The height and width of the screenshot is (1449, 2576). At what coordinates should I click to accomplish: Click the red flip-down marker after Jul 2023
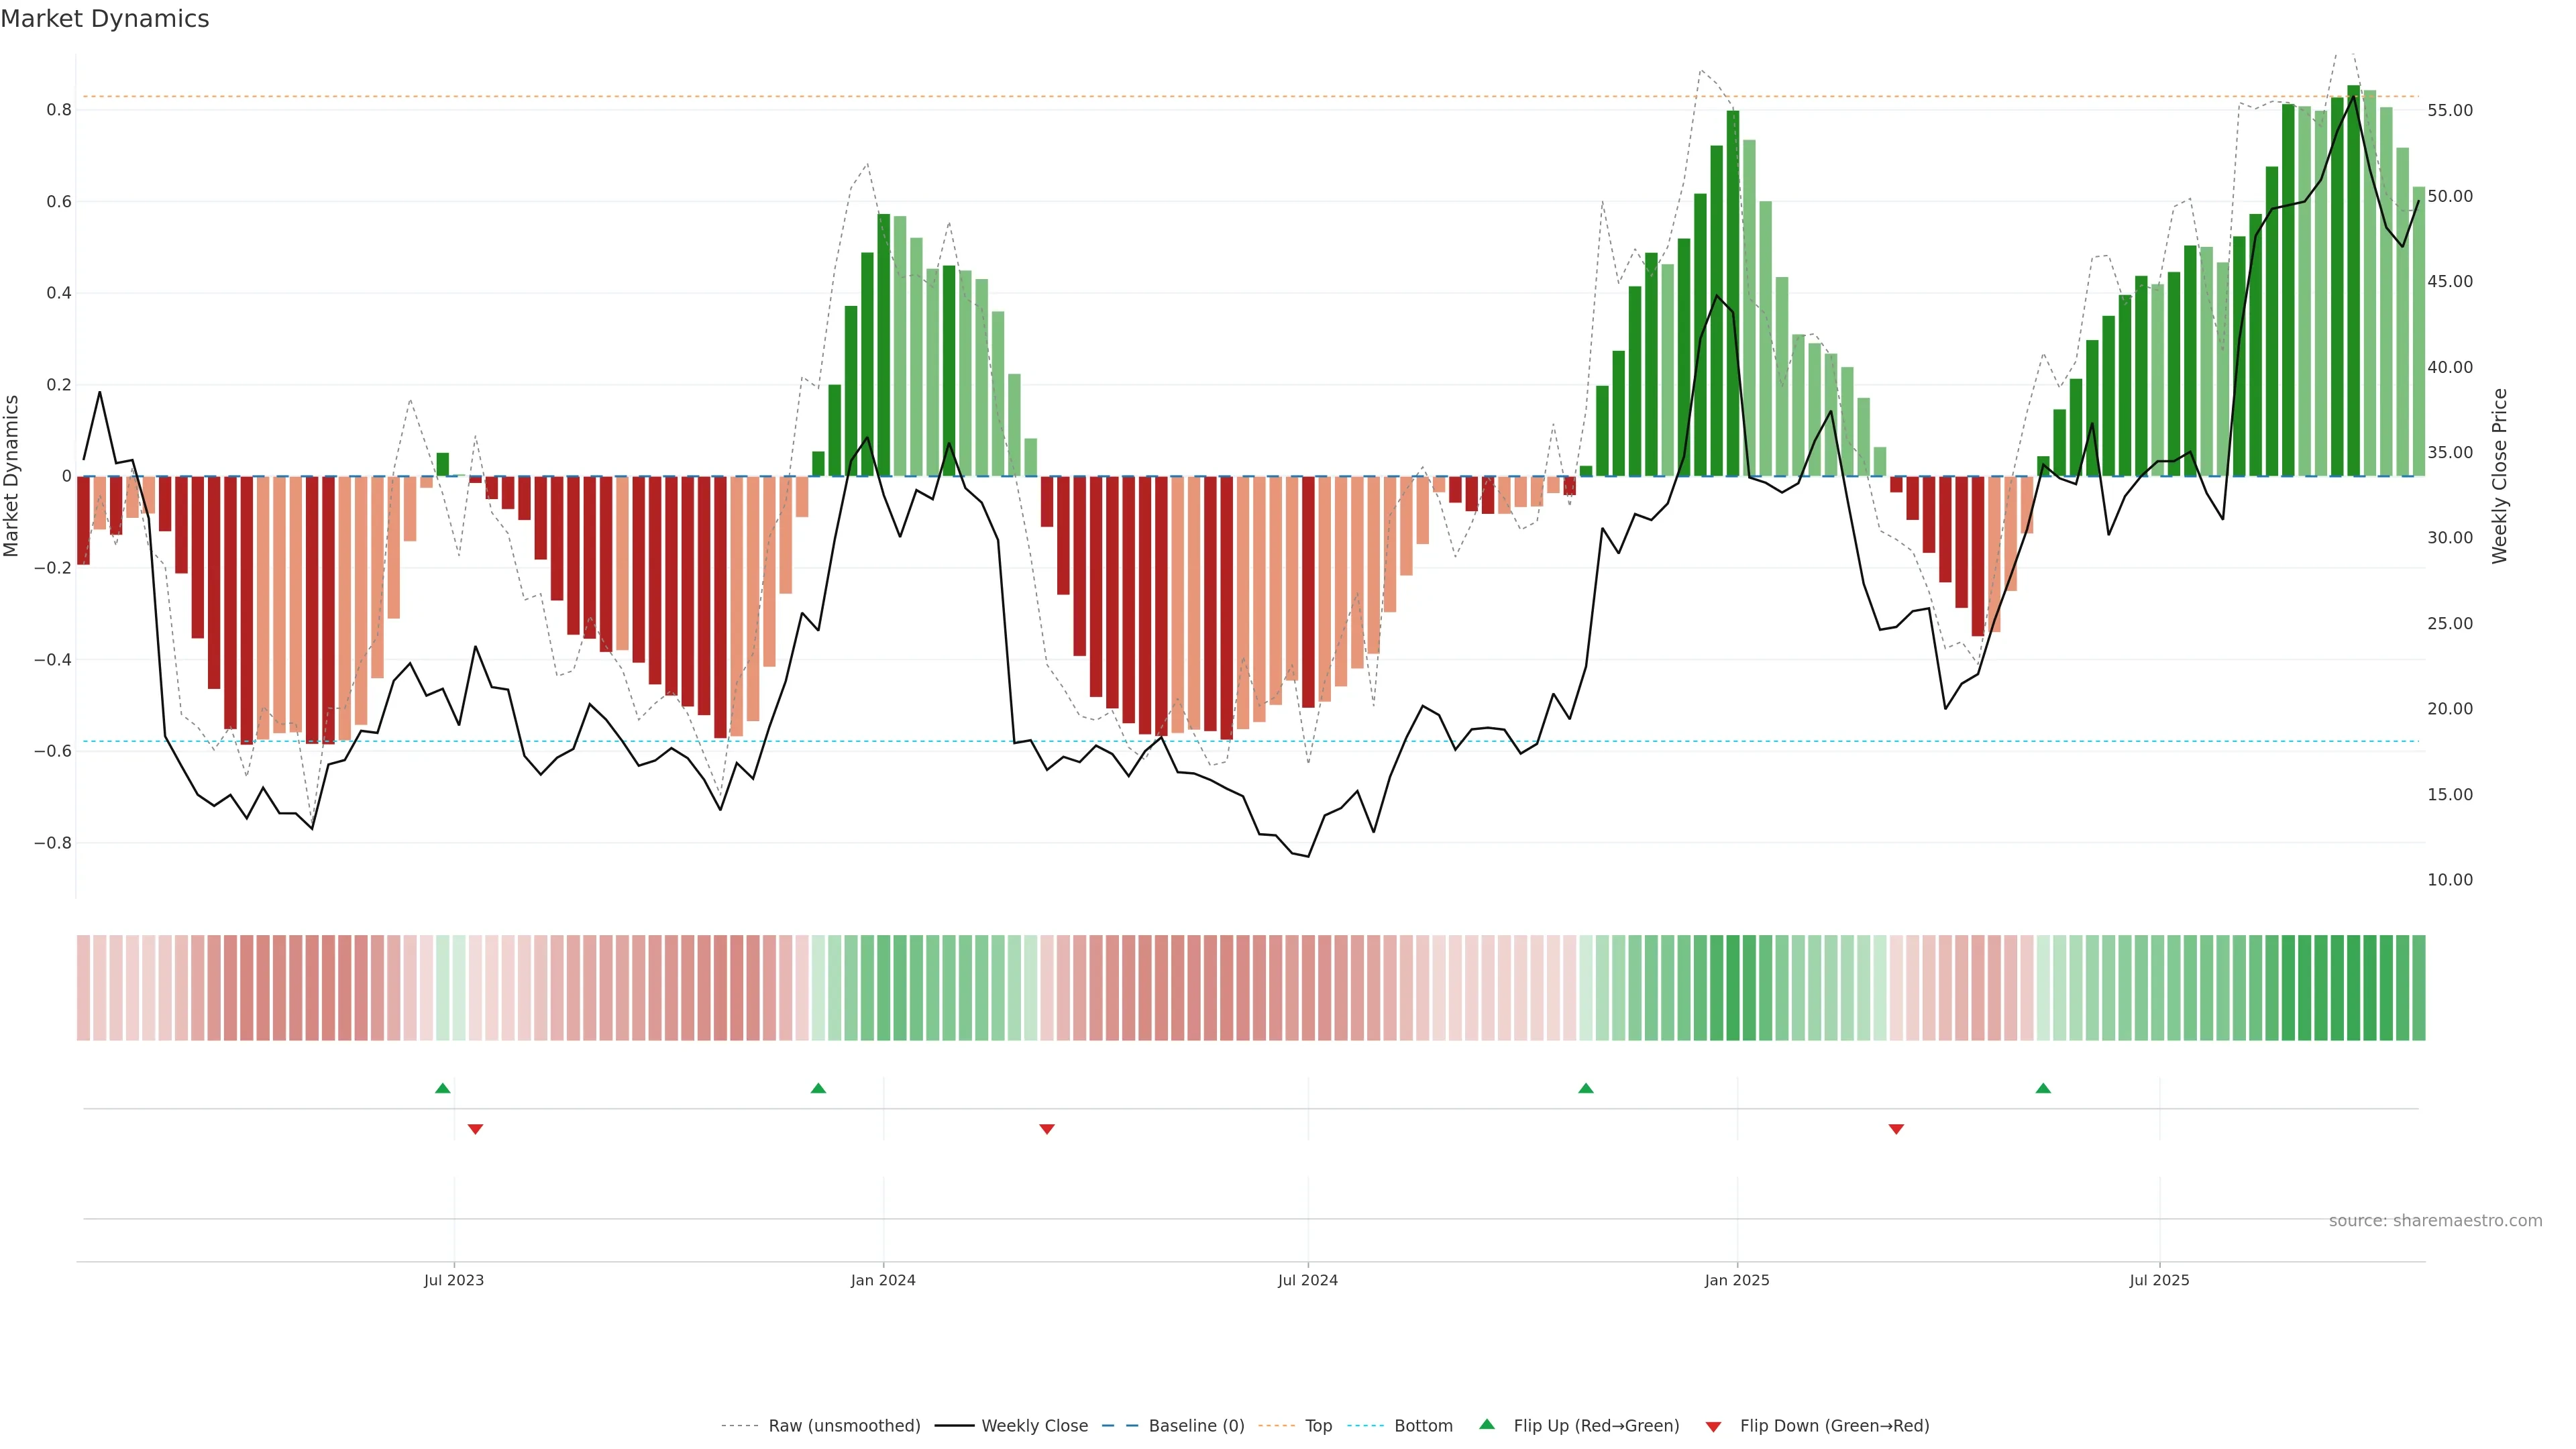tap(475, 1129)
